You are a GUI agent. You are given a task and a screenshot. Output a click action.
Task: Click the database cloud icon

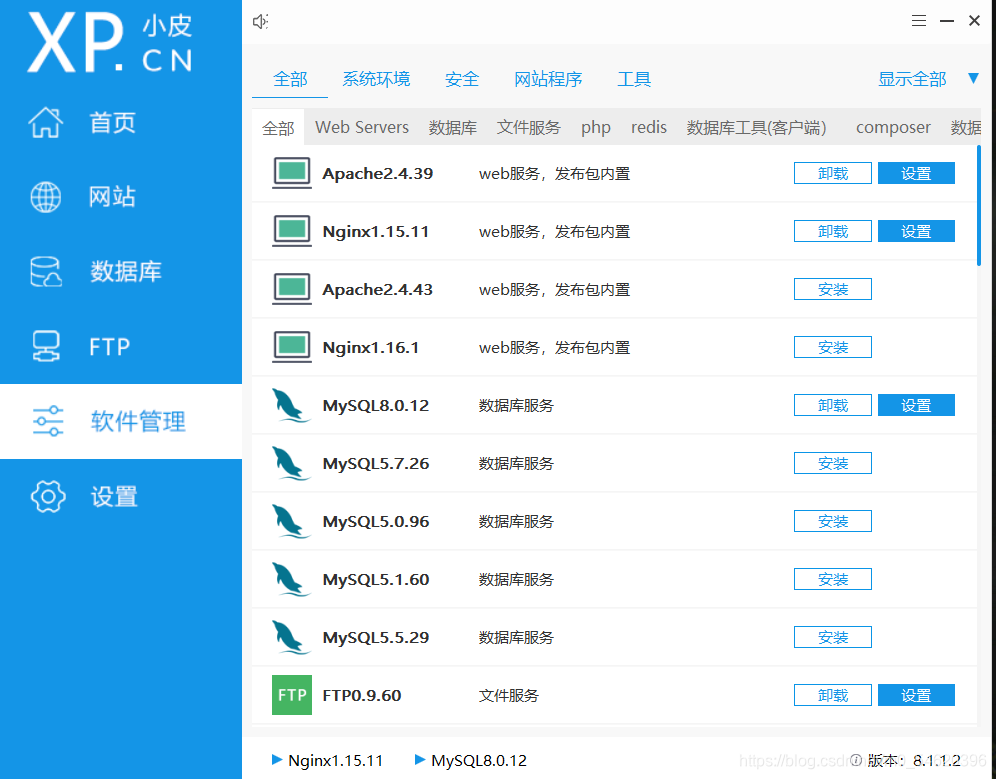(x=46, y=272)
